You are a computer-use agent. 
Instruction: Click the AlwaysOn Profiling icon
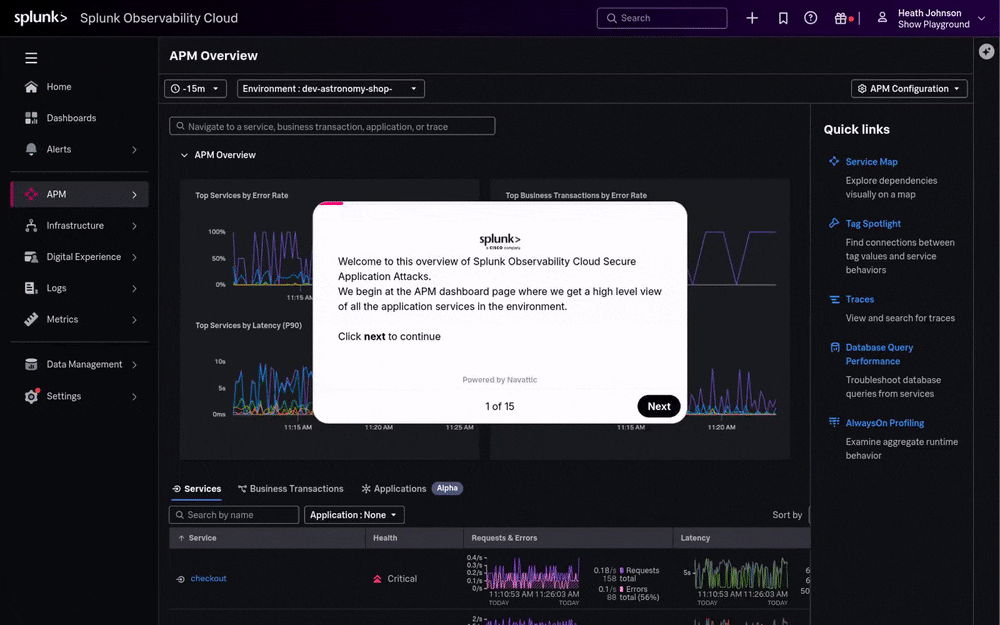(x=834, y=422)
